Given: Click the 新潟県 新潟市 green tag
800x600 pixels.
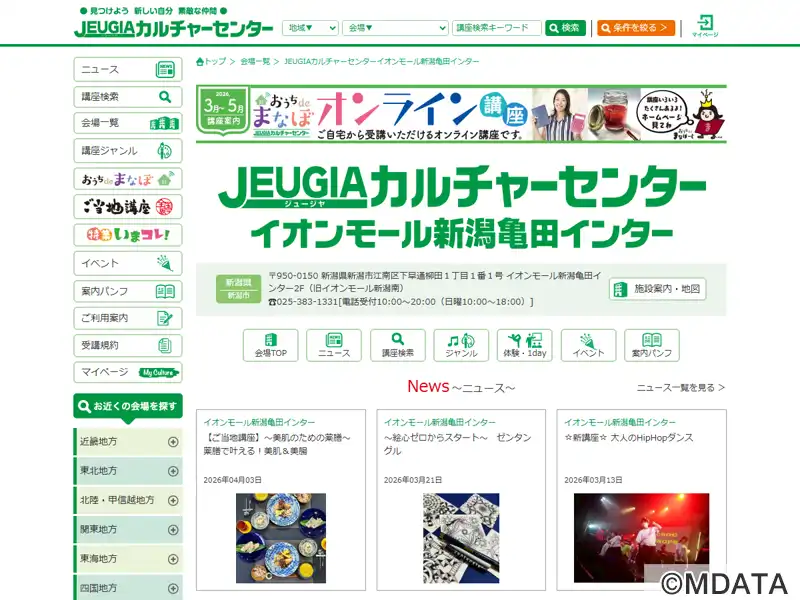Looking at the screenshot, I should tap(238, 289).
